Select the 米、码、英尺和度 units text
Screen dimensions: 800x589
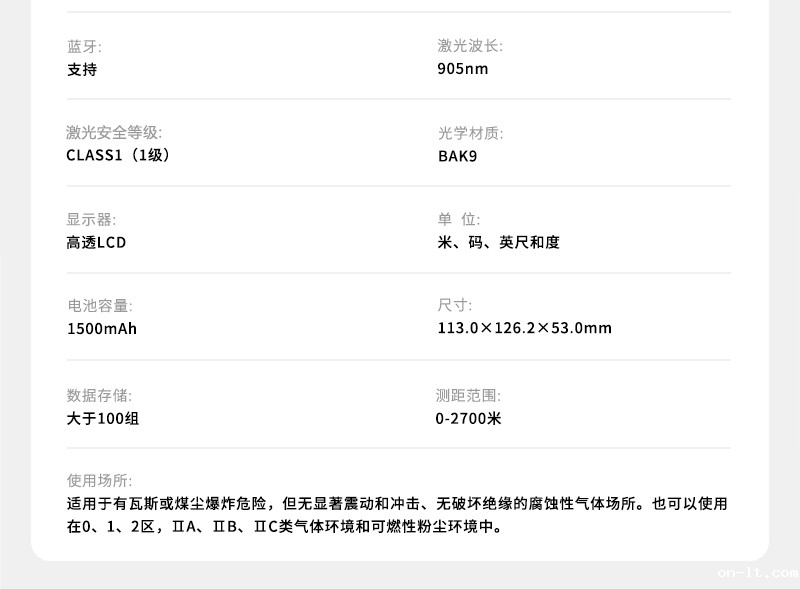(x=498, y=242)
